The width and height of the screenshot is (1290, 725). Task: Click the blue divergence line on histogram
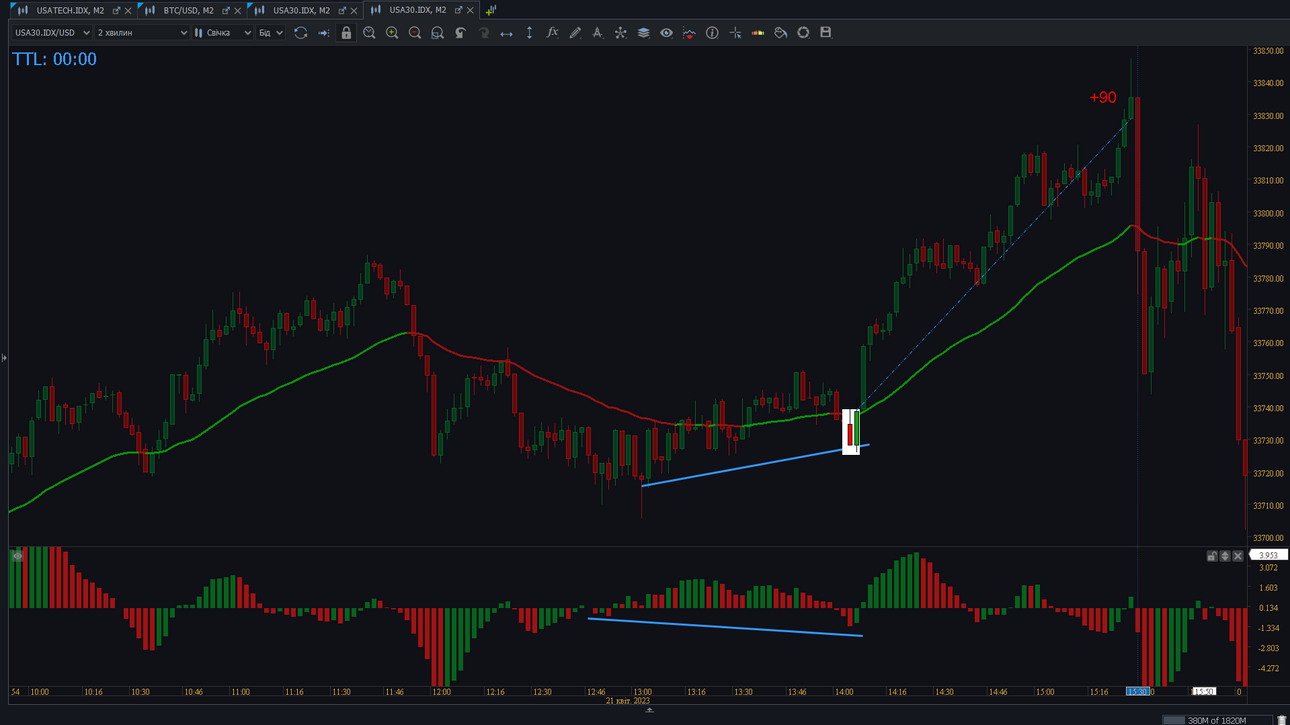click(x=725, y=627)
